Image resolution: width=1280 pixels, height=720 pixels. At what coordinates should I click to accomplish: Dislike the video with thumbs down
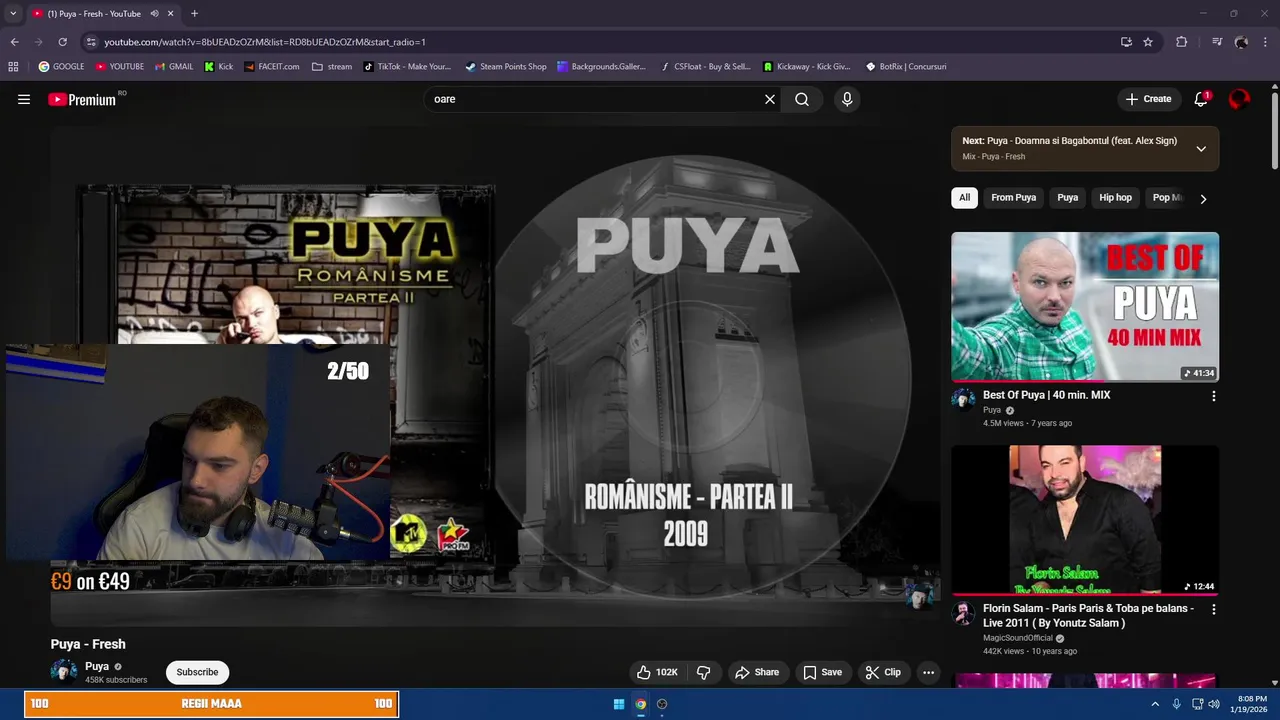point(703,672)
